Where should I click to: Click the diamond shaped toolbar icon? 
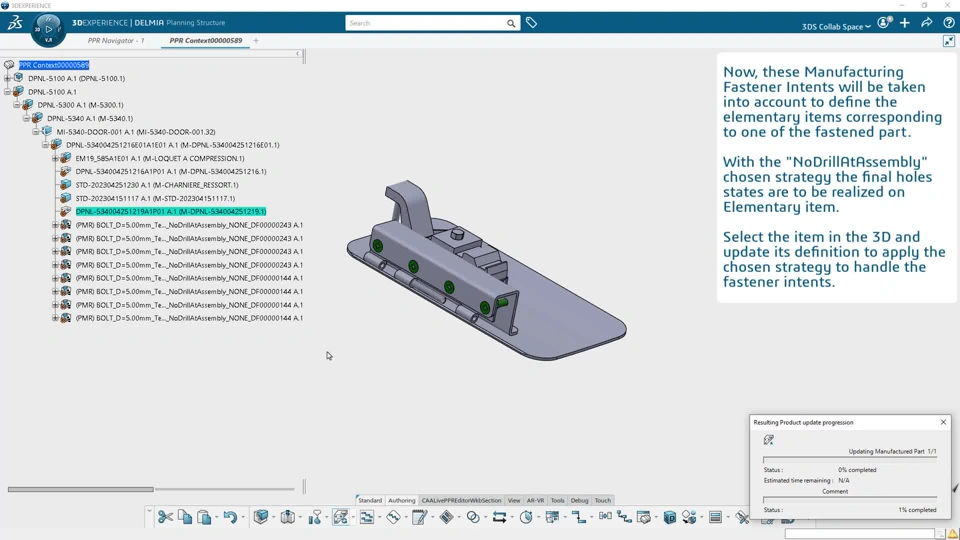[446, 517]
